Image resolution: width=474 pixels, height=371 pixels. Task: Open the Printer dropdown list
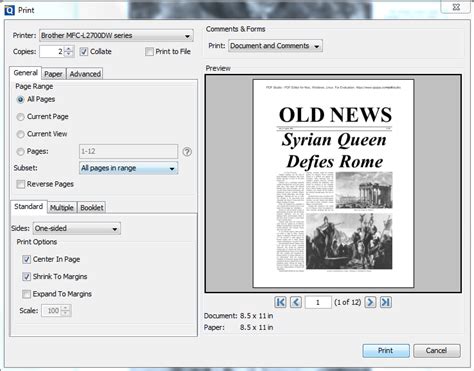(x=116, y=36)
